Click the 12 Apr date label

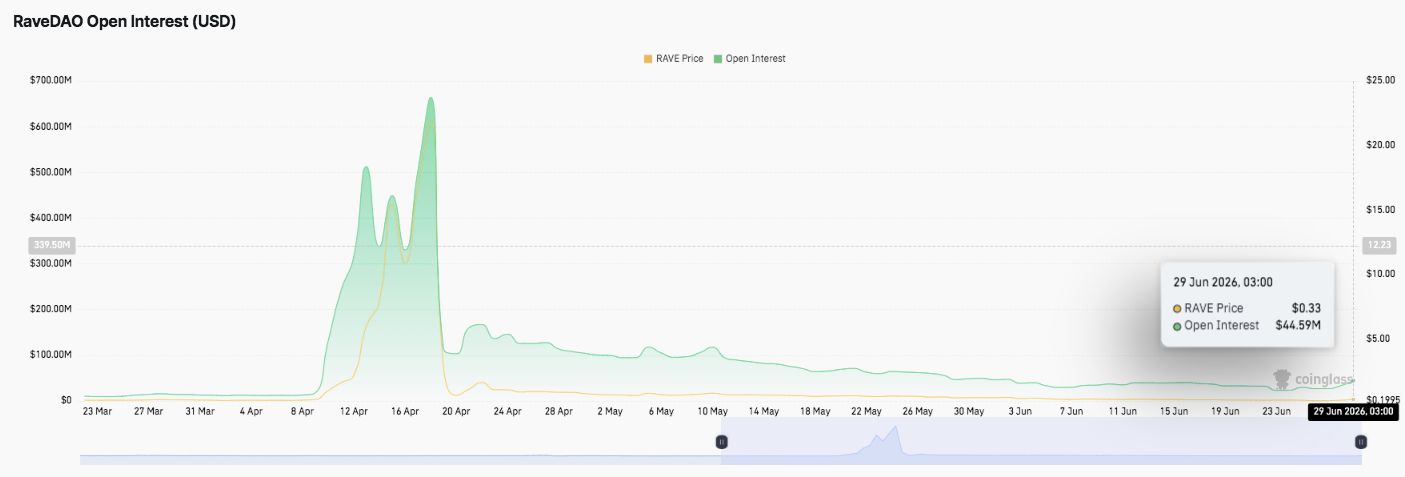(354, 411)
